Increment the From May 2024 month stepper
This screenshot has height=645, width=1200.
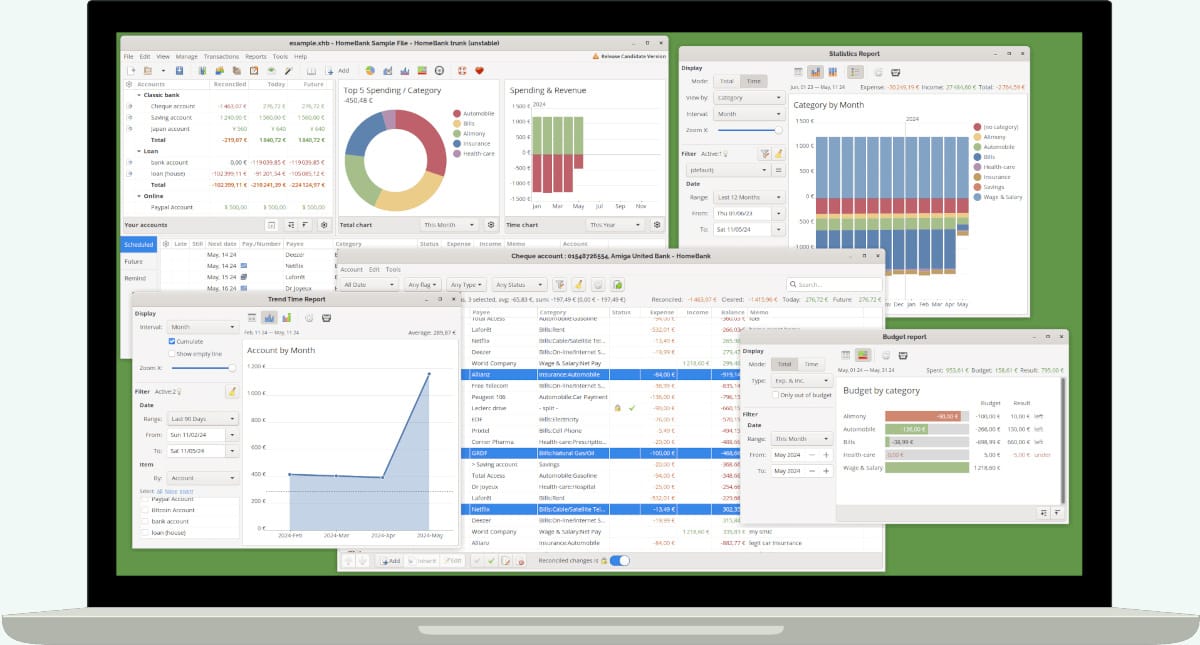(826, 455)
